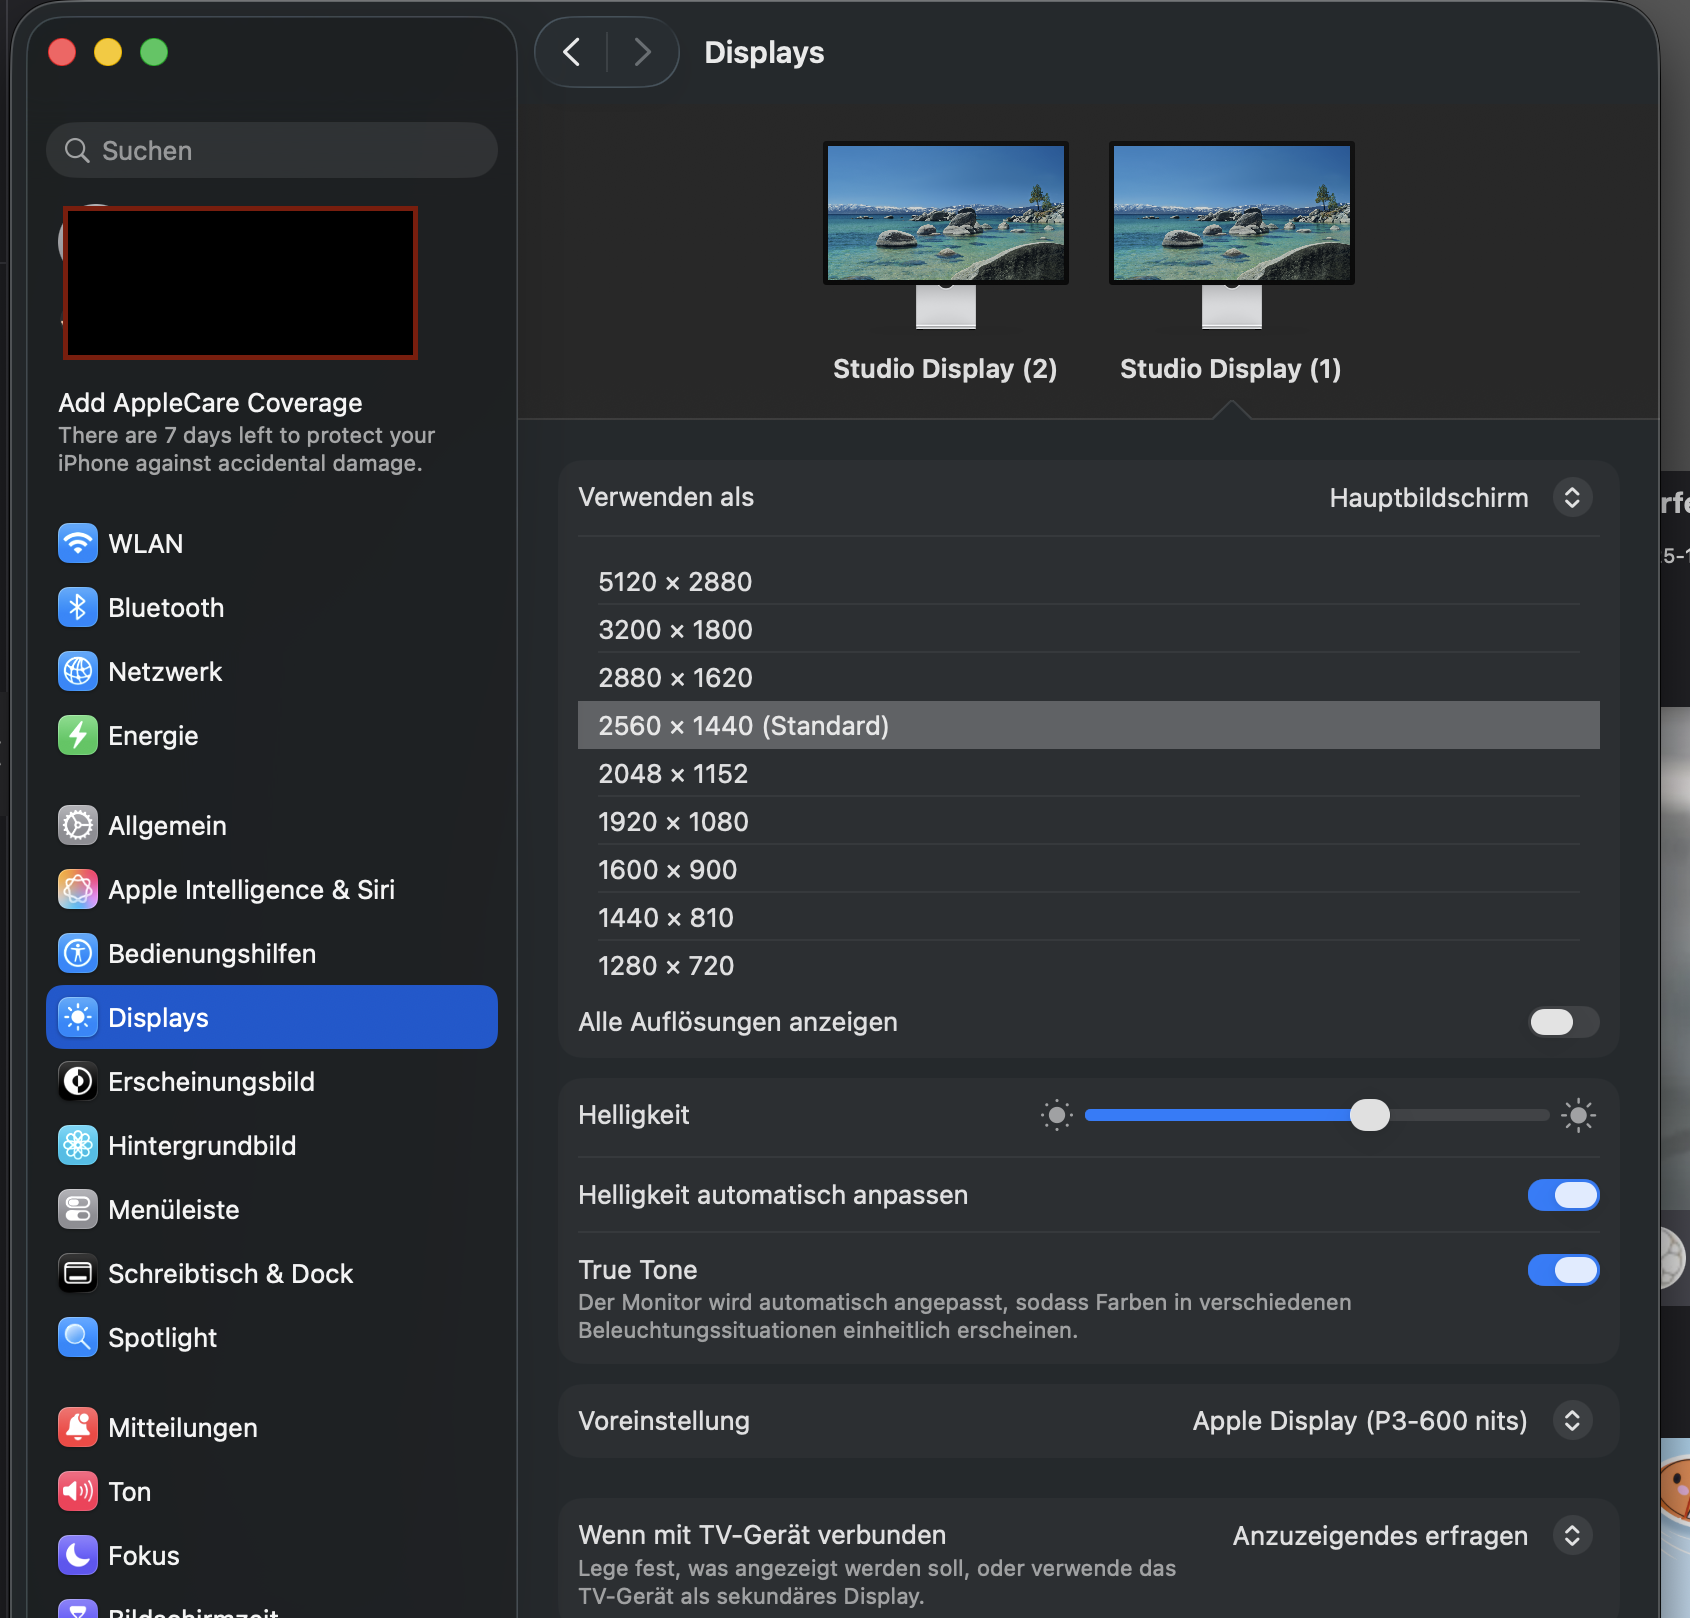The image size is (1690, 1618).
Task: Click the green fullscreen window button
Action: 154,52
